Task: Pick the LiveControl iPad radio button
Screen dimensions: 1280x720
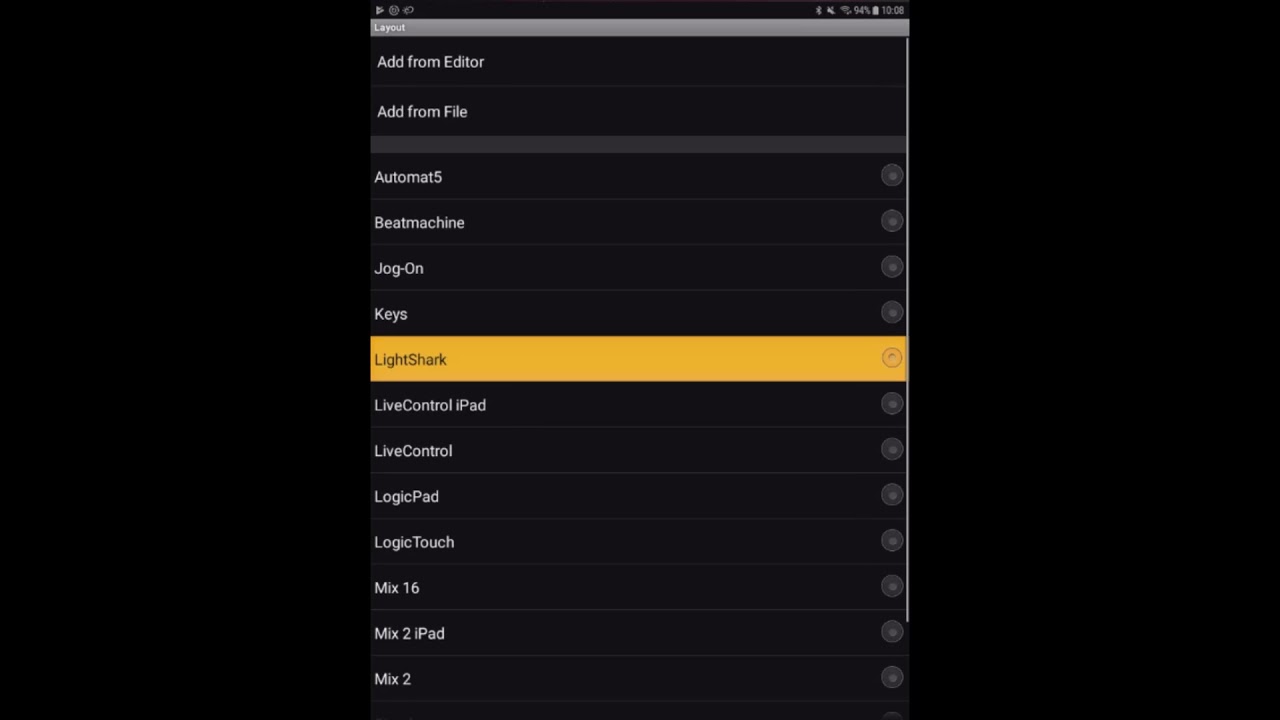Action: click(x=892, y=404)
